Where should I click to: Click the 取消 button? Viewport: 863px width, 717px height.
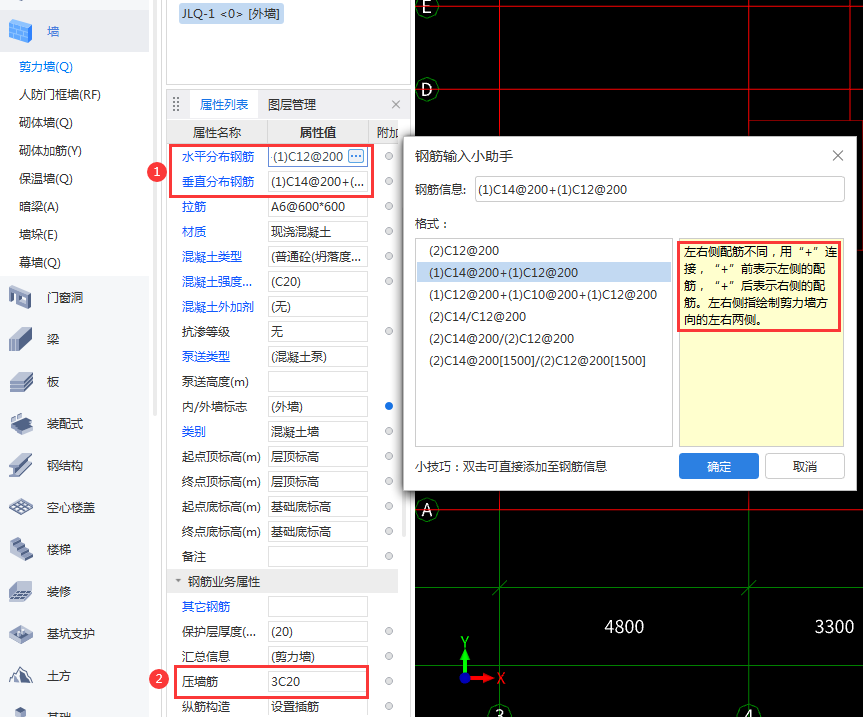[x=805, y=466]
